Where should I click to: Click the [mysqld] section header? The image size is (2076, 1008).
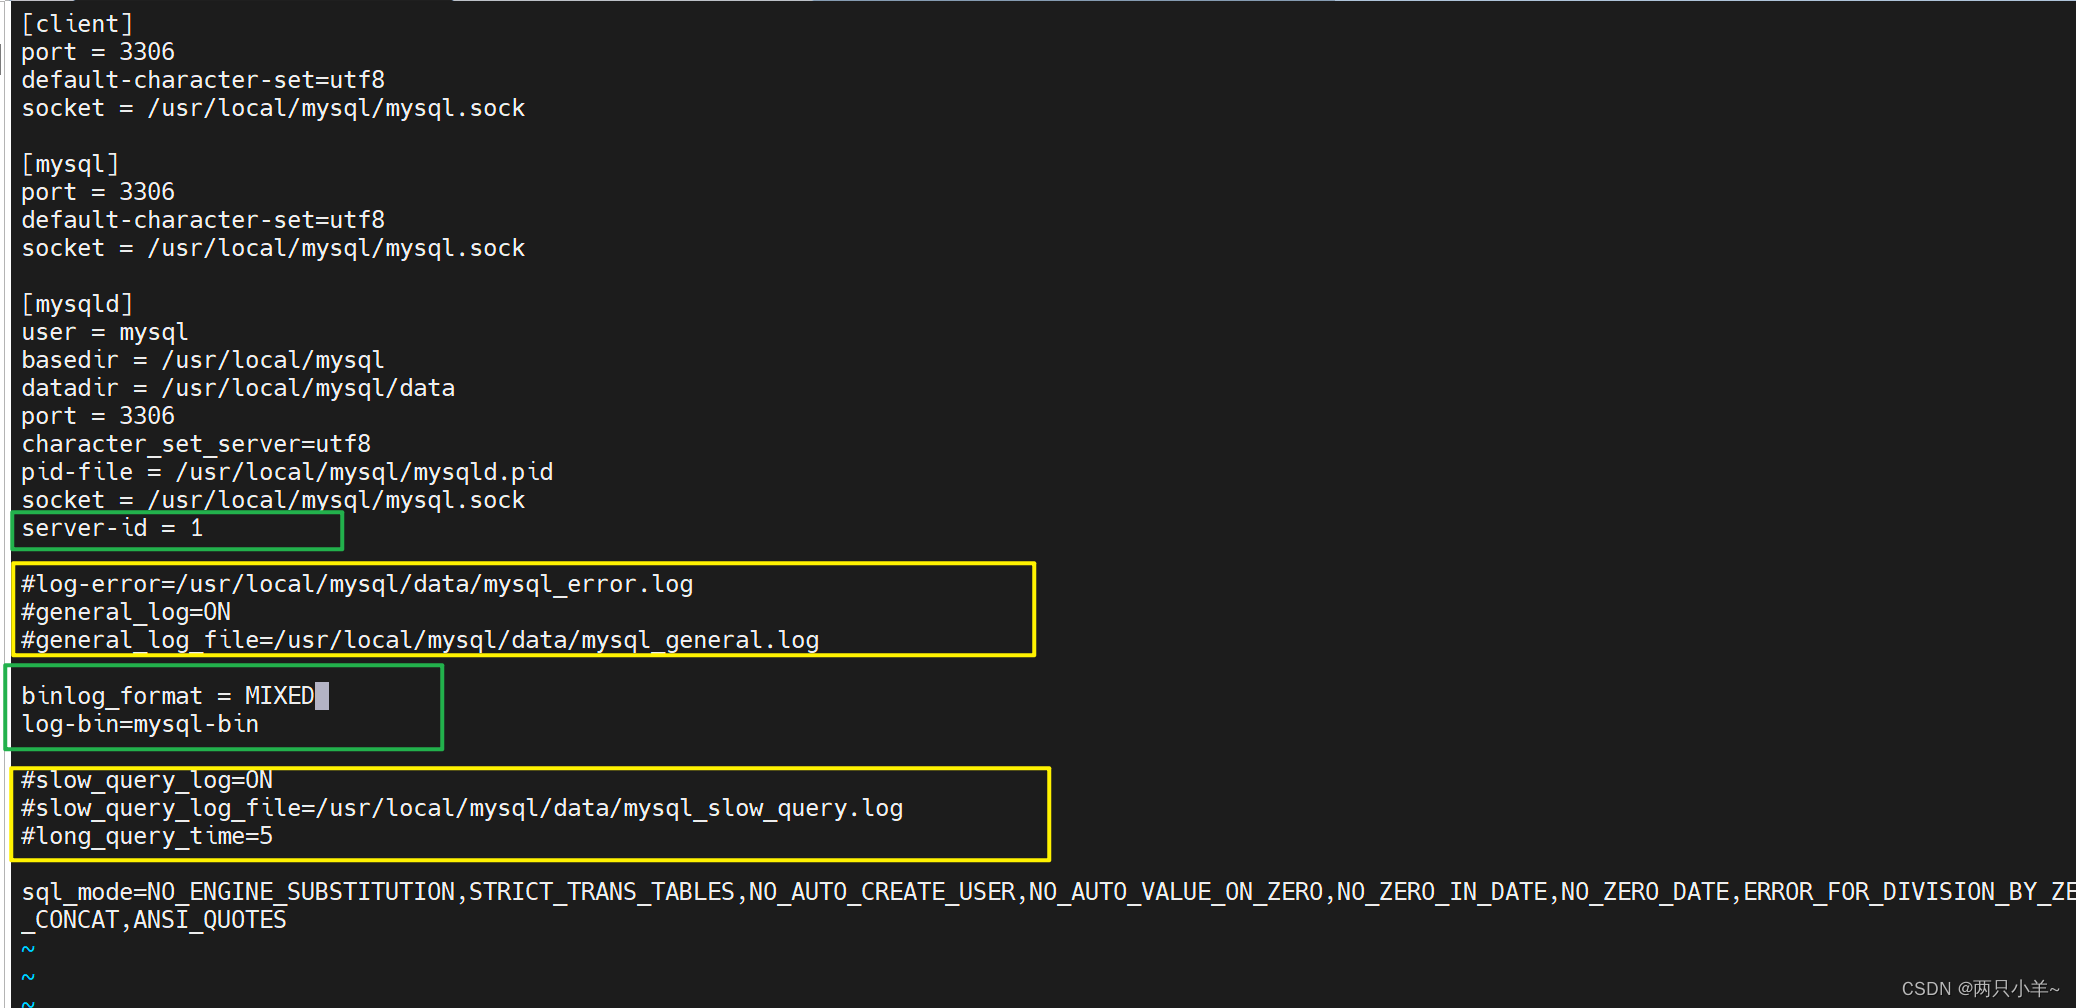(x=77, y=304)
